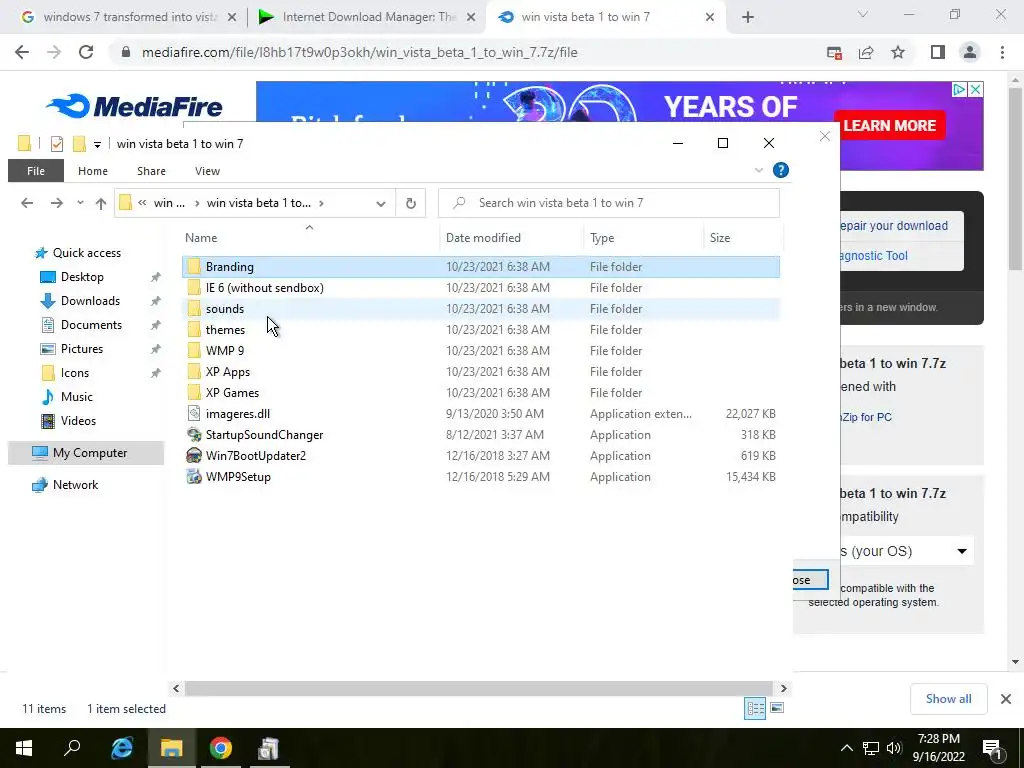1024x768 pixels.
Task: Click in Search win vista beta box
Action: coord(609,203)
